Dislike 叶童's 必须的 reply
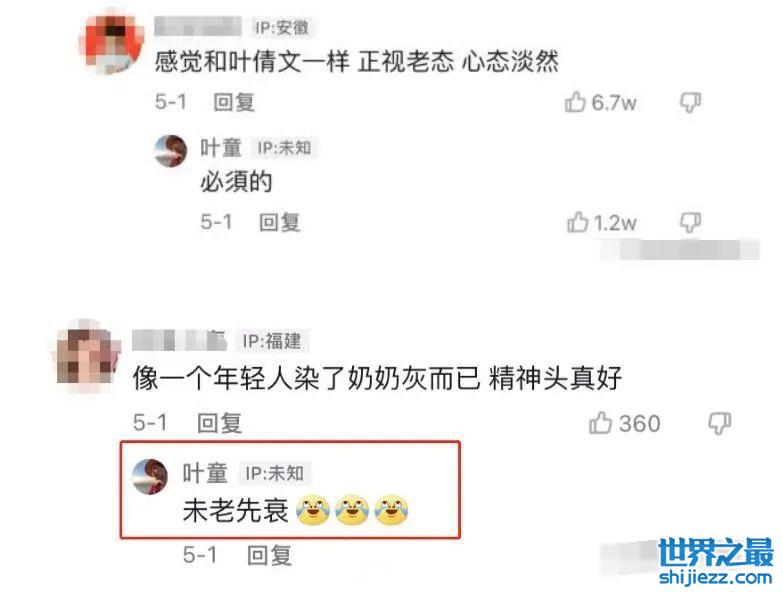Image resolution: width=783 pixels, height=592 pixels. pyautogui.click(x=690, y=223)
